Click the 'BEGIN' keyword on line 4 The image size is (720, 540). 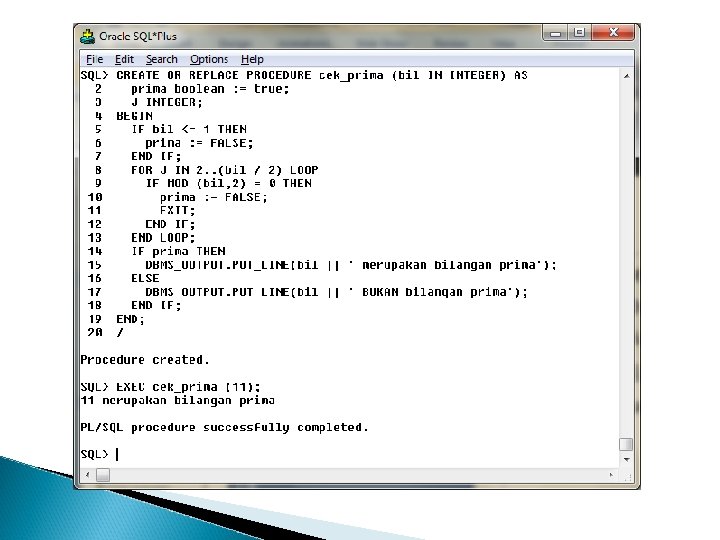pyautogui.click(x=135, y=116)
